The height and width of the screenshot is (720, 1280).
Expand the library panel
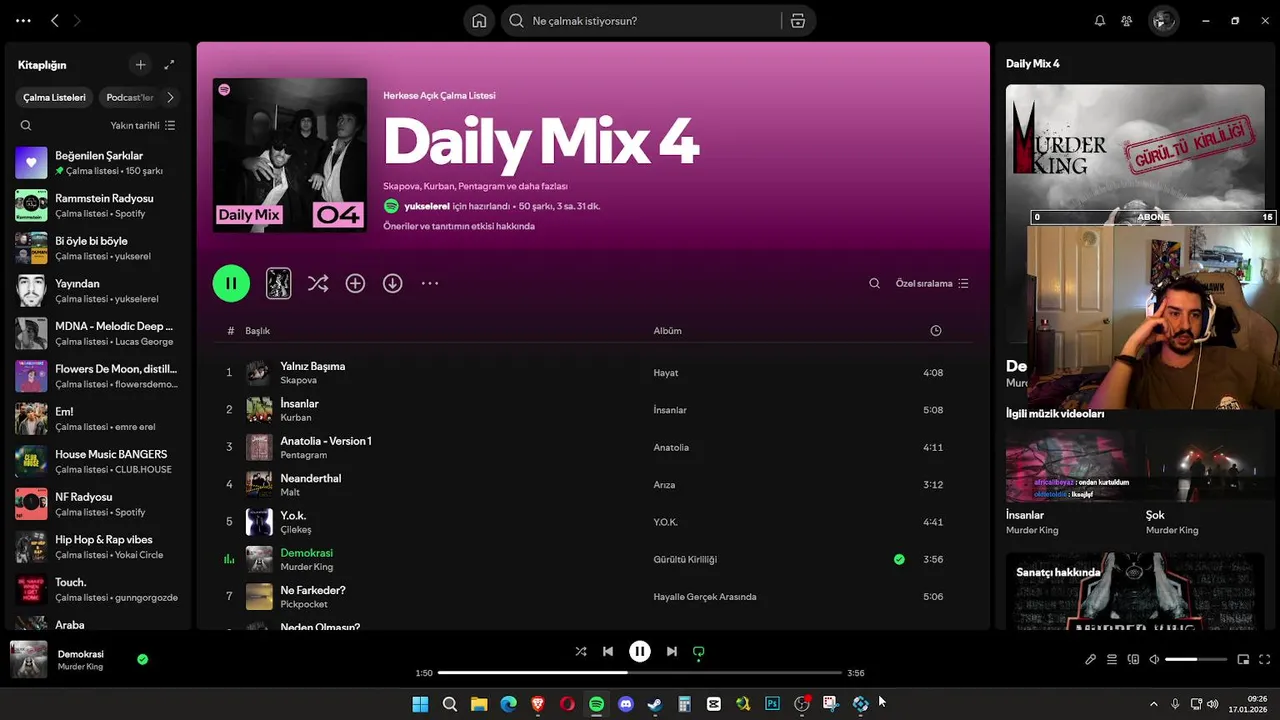[169, 65]
